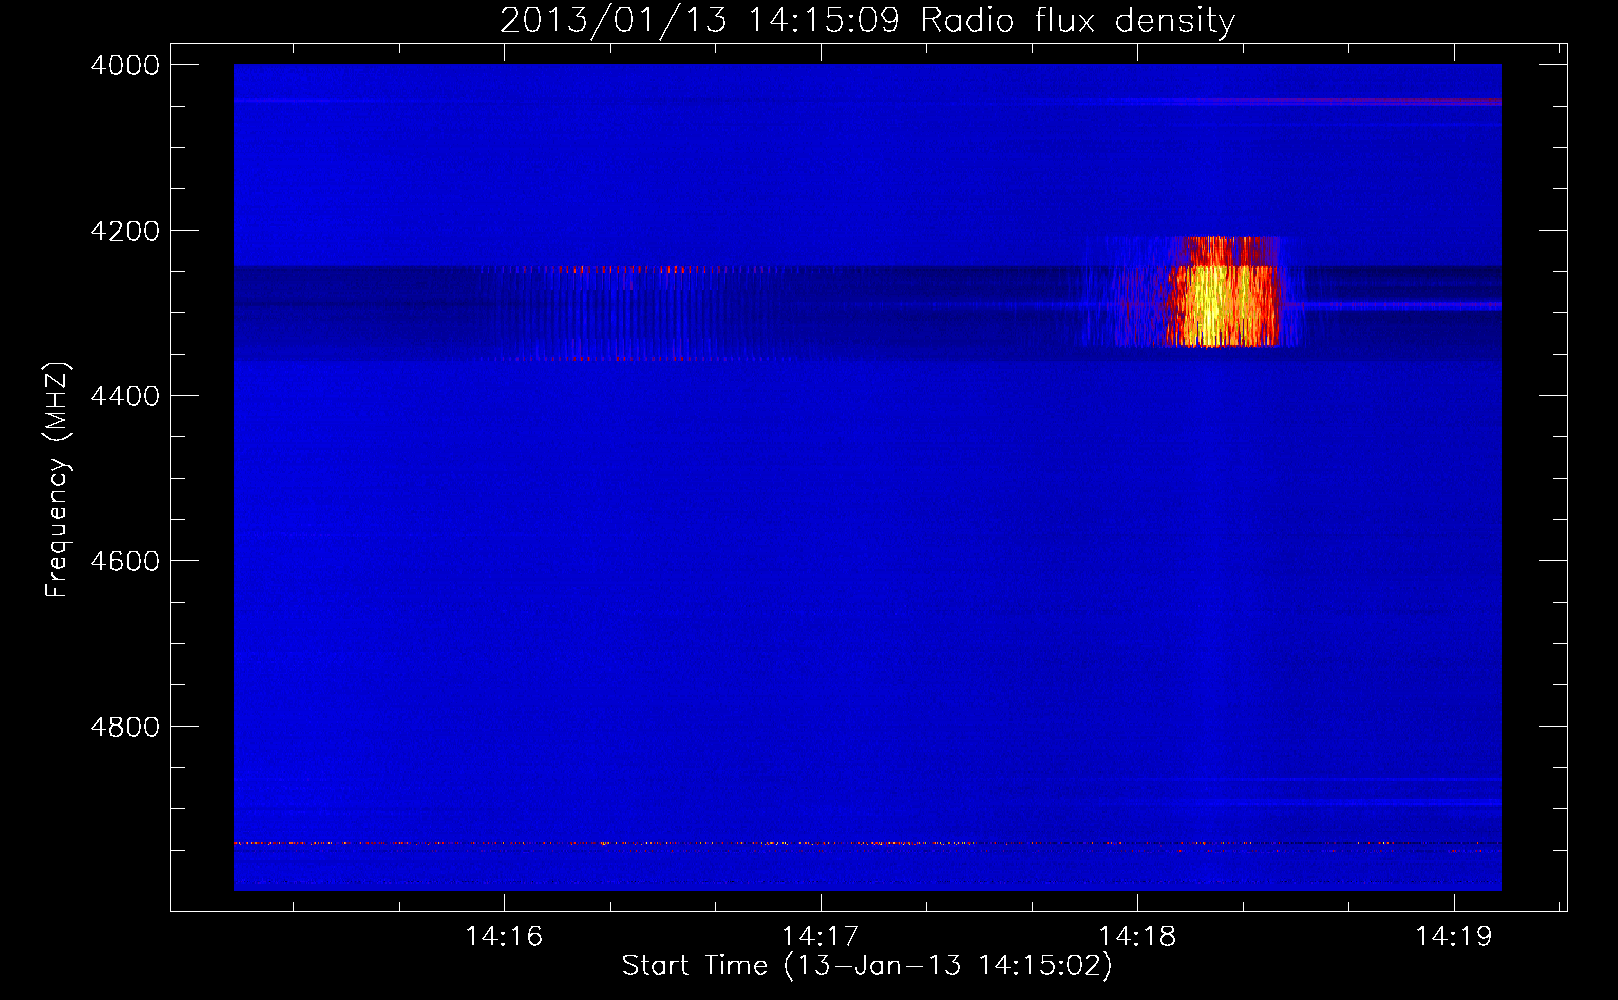Viewport: 1618px width, 1000px height.
Task: Click the 'Start Time (13-Jan-13 14:15:02)' label
Action: point(867,966)
